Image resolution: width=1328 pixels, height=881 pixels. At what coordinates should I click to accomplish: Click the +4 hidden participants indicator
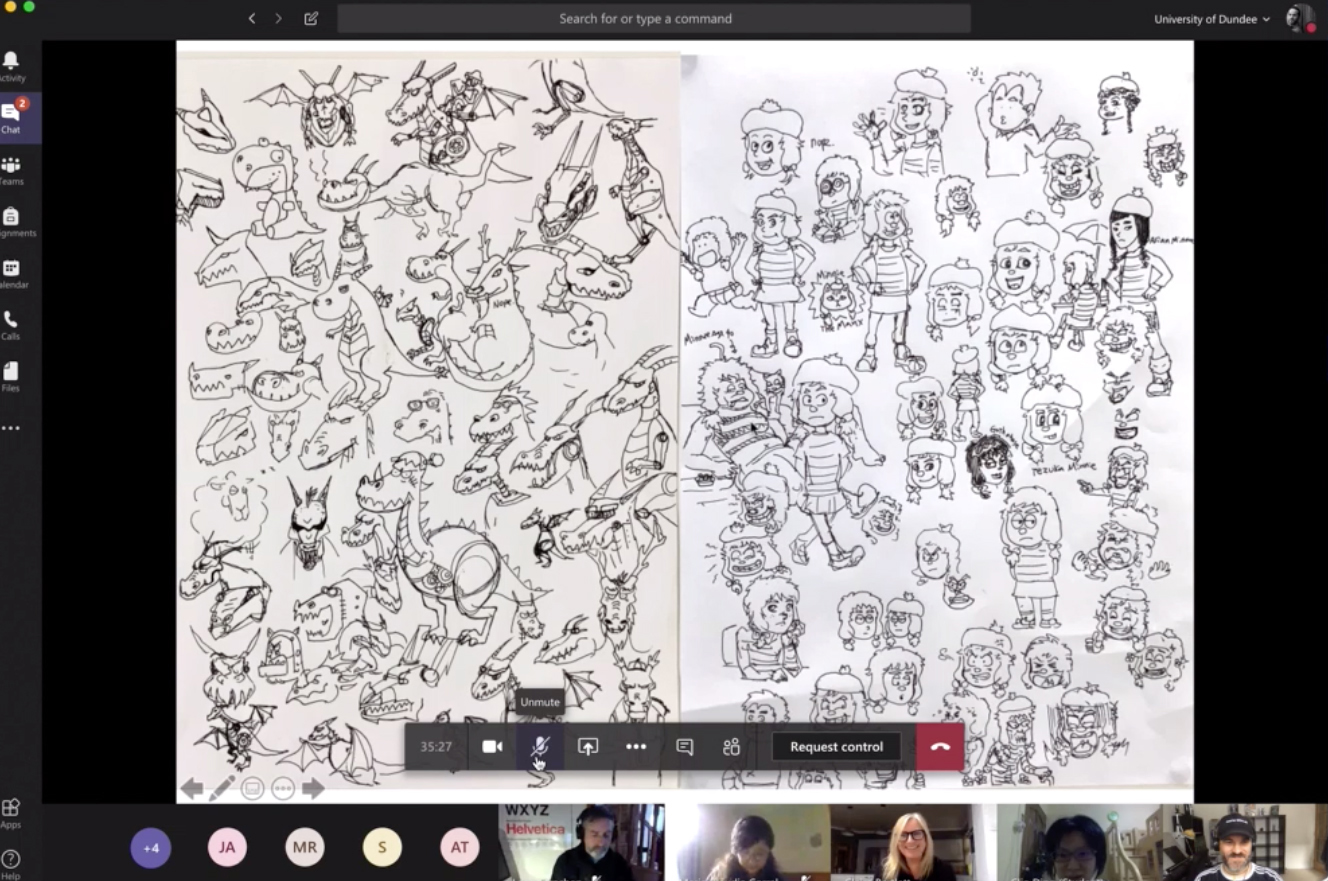(151, 847)
